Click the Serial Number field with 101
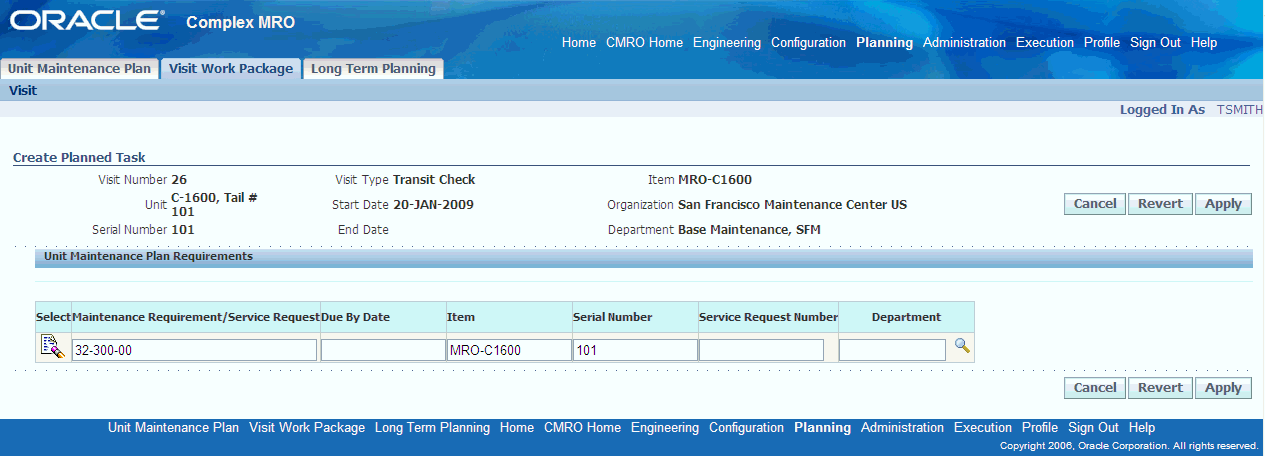The image size is (1265, 456). click(635, 350)
